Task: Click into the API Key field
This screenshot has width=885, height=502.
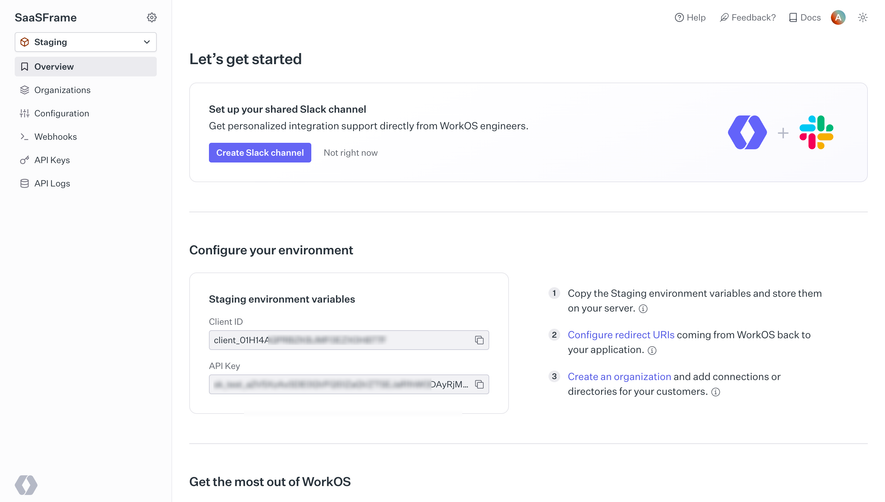Action: 349,385
